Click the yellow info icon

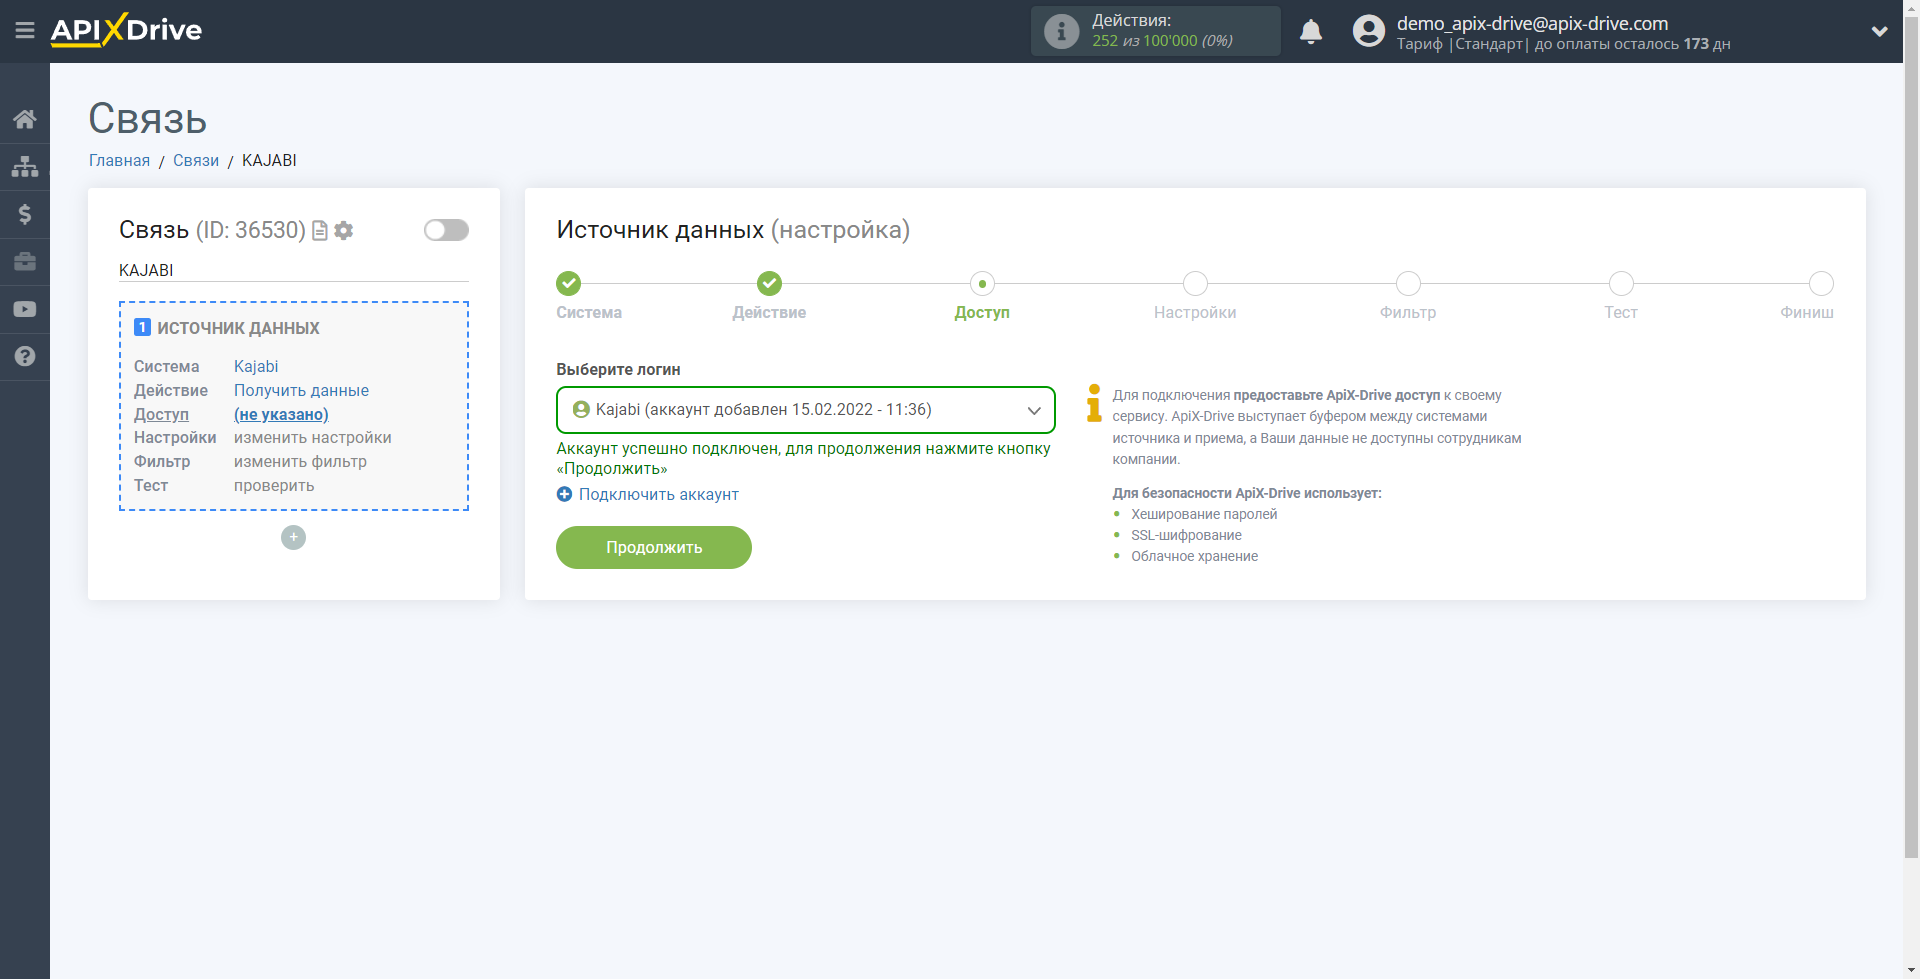tap(1094, 403)
